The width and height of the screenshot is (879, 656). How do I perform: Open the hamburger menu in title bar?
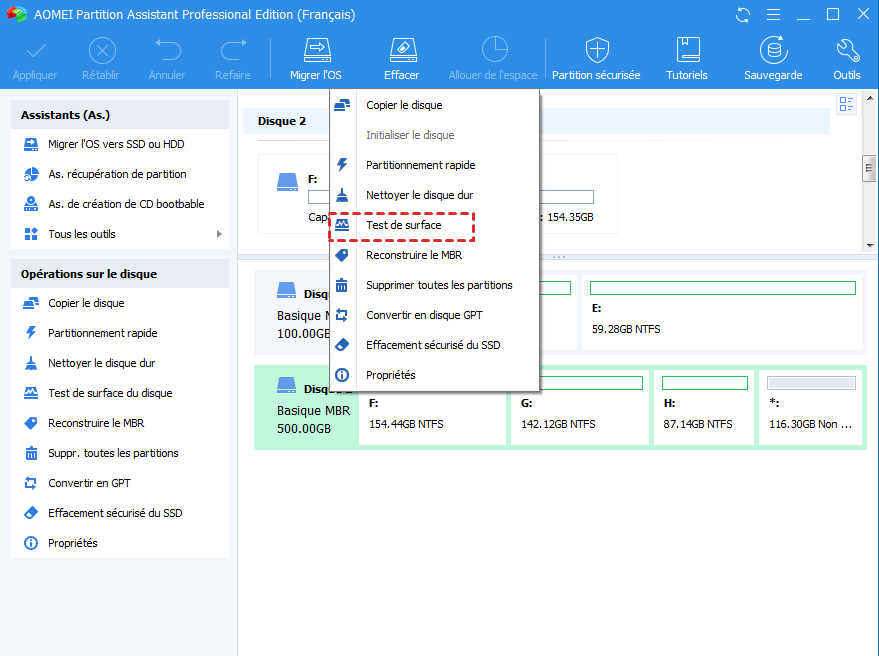coord(773,15)
